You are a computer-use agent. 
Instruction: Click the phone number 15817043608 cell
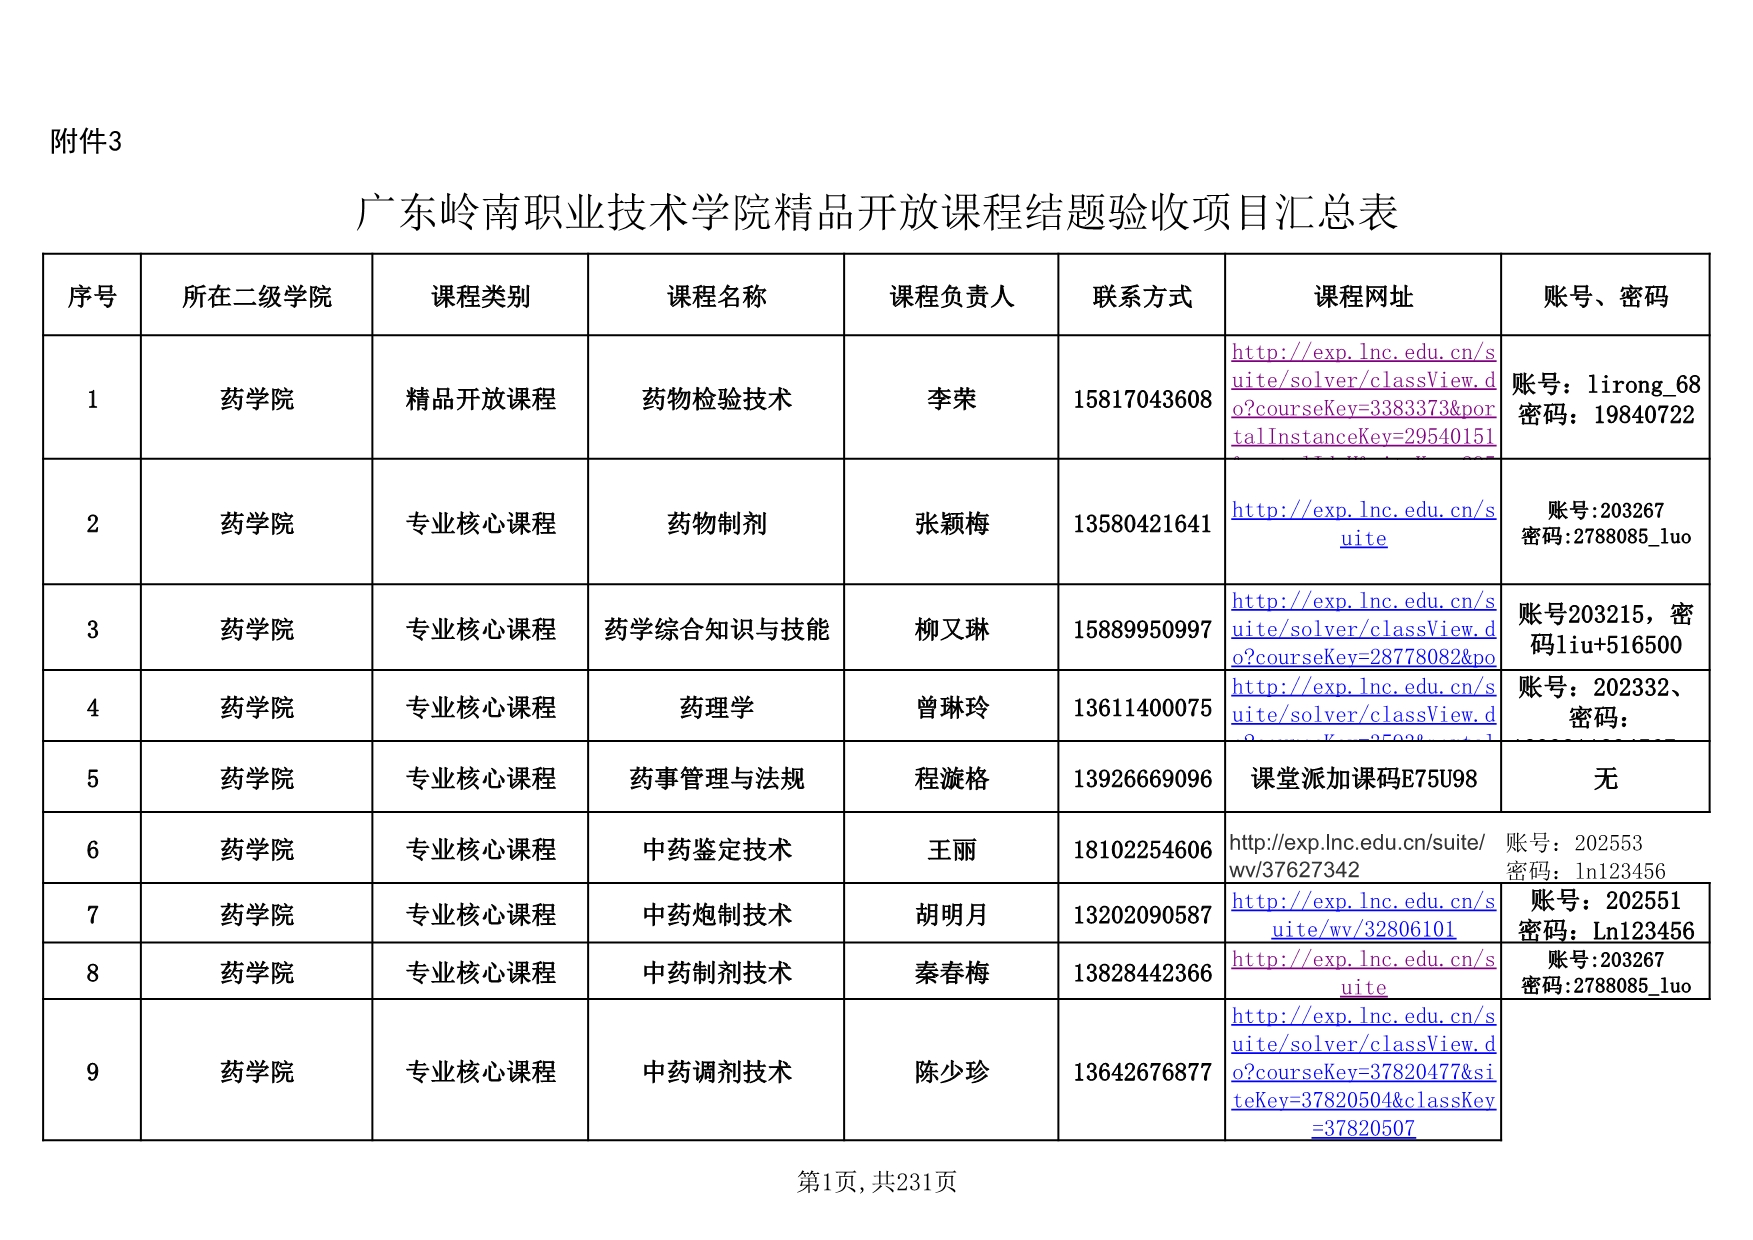[1142, 399]
